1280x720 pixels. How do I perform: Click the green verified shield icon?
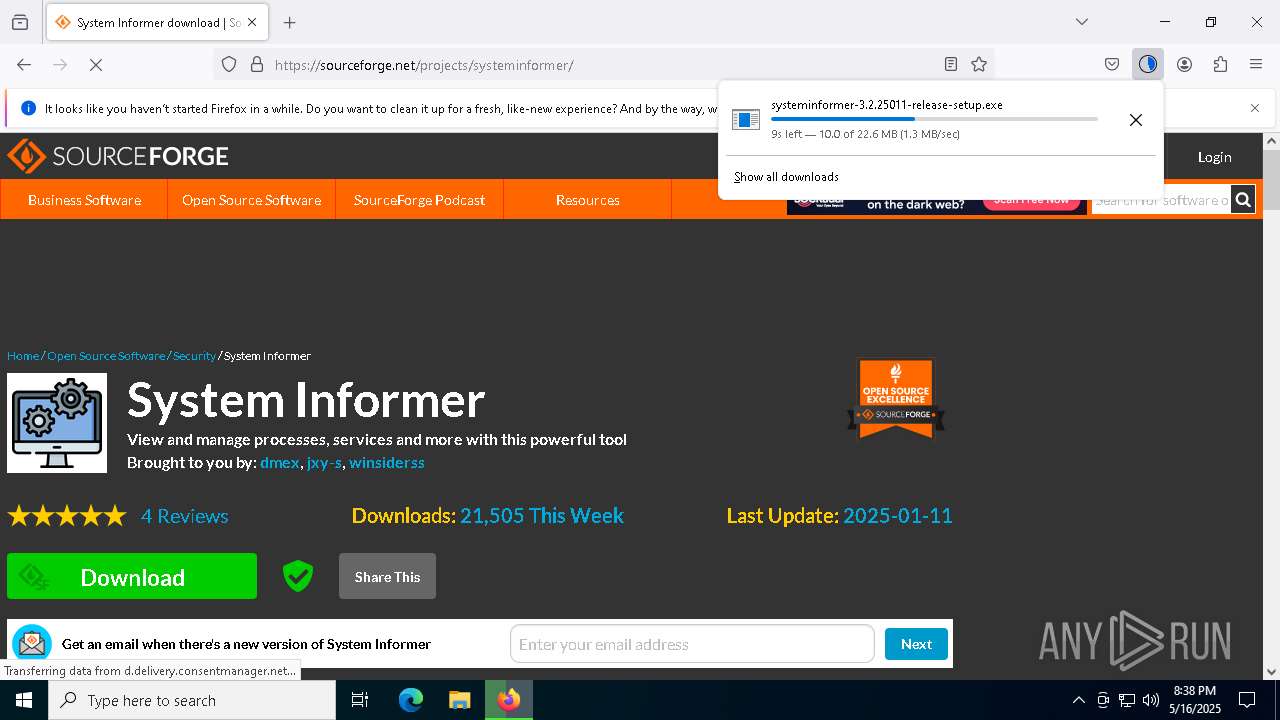298,576
